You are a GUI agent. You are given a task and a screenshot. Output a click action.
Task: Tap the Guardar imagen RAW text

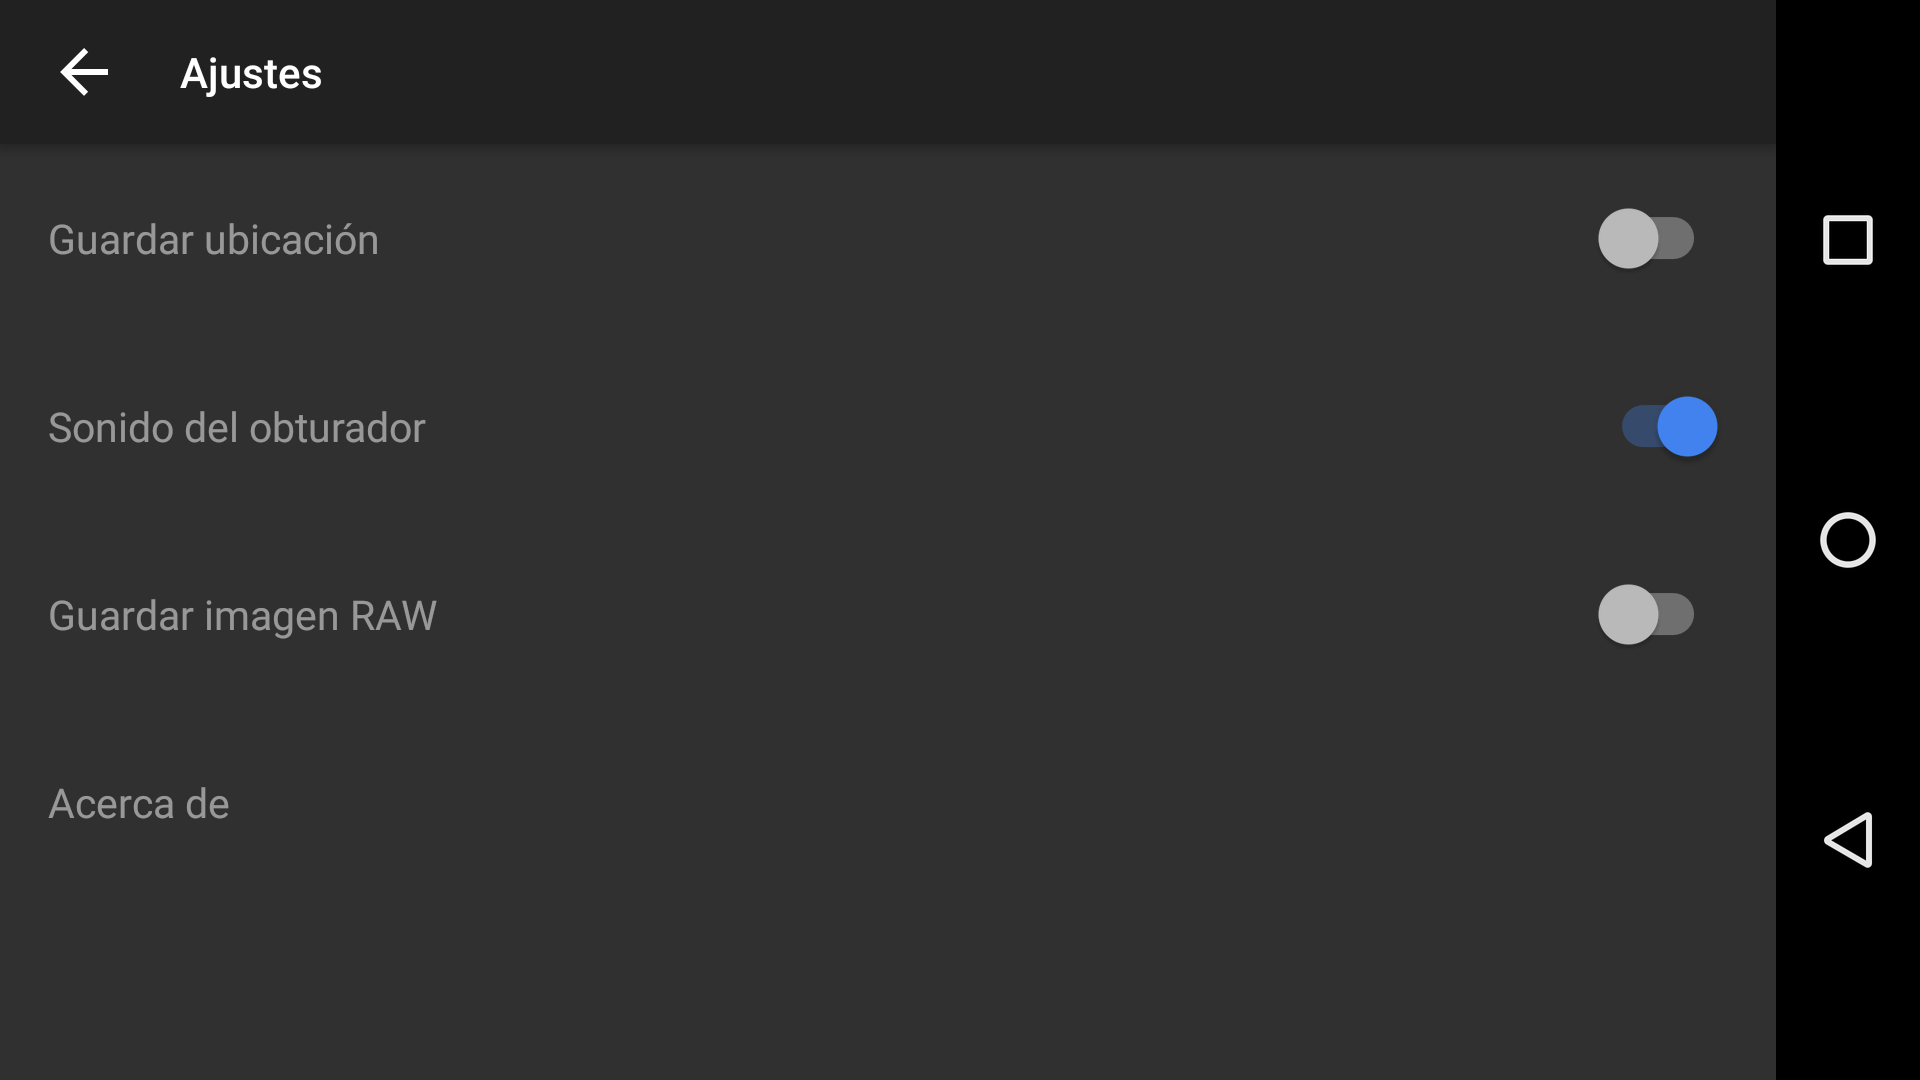coord(242,616)
